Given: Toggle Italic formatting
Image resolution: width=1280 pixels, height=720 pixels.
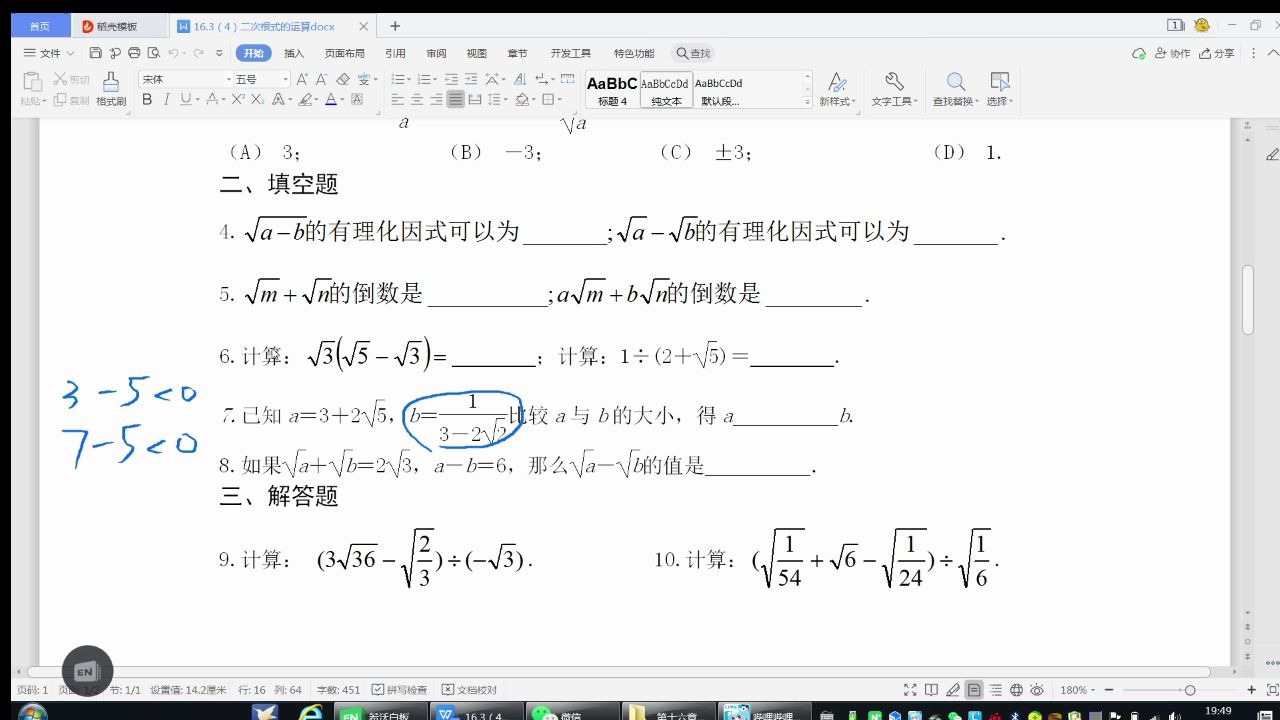Looking at the screenshot, I should [x=166, y=99].
